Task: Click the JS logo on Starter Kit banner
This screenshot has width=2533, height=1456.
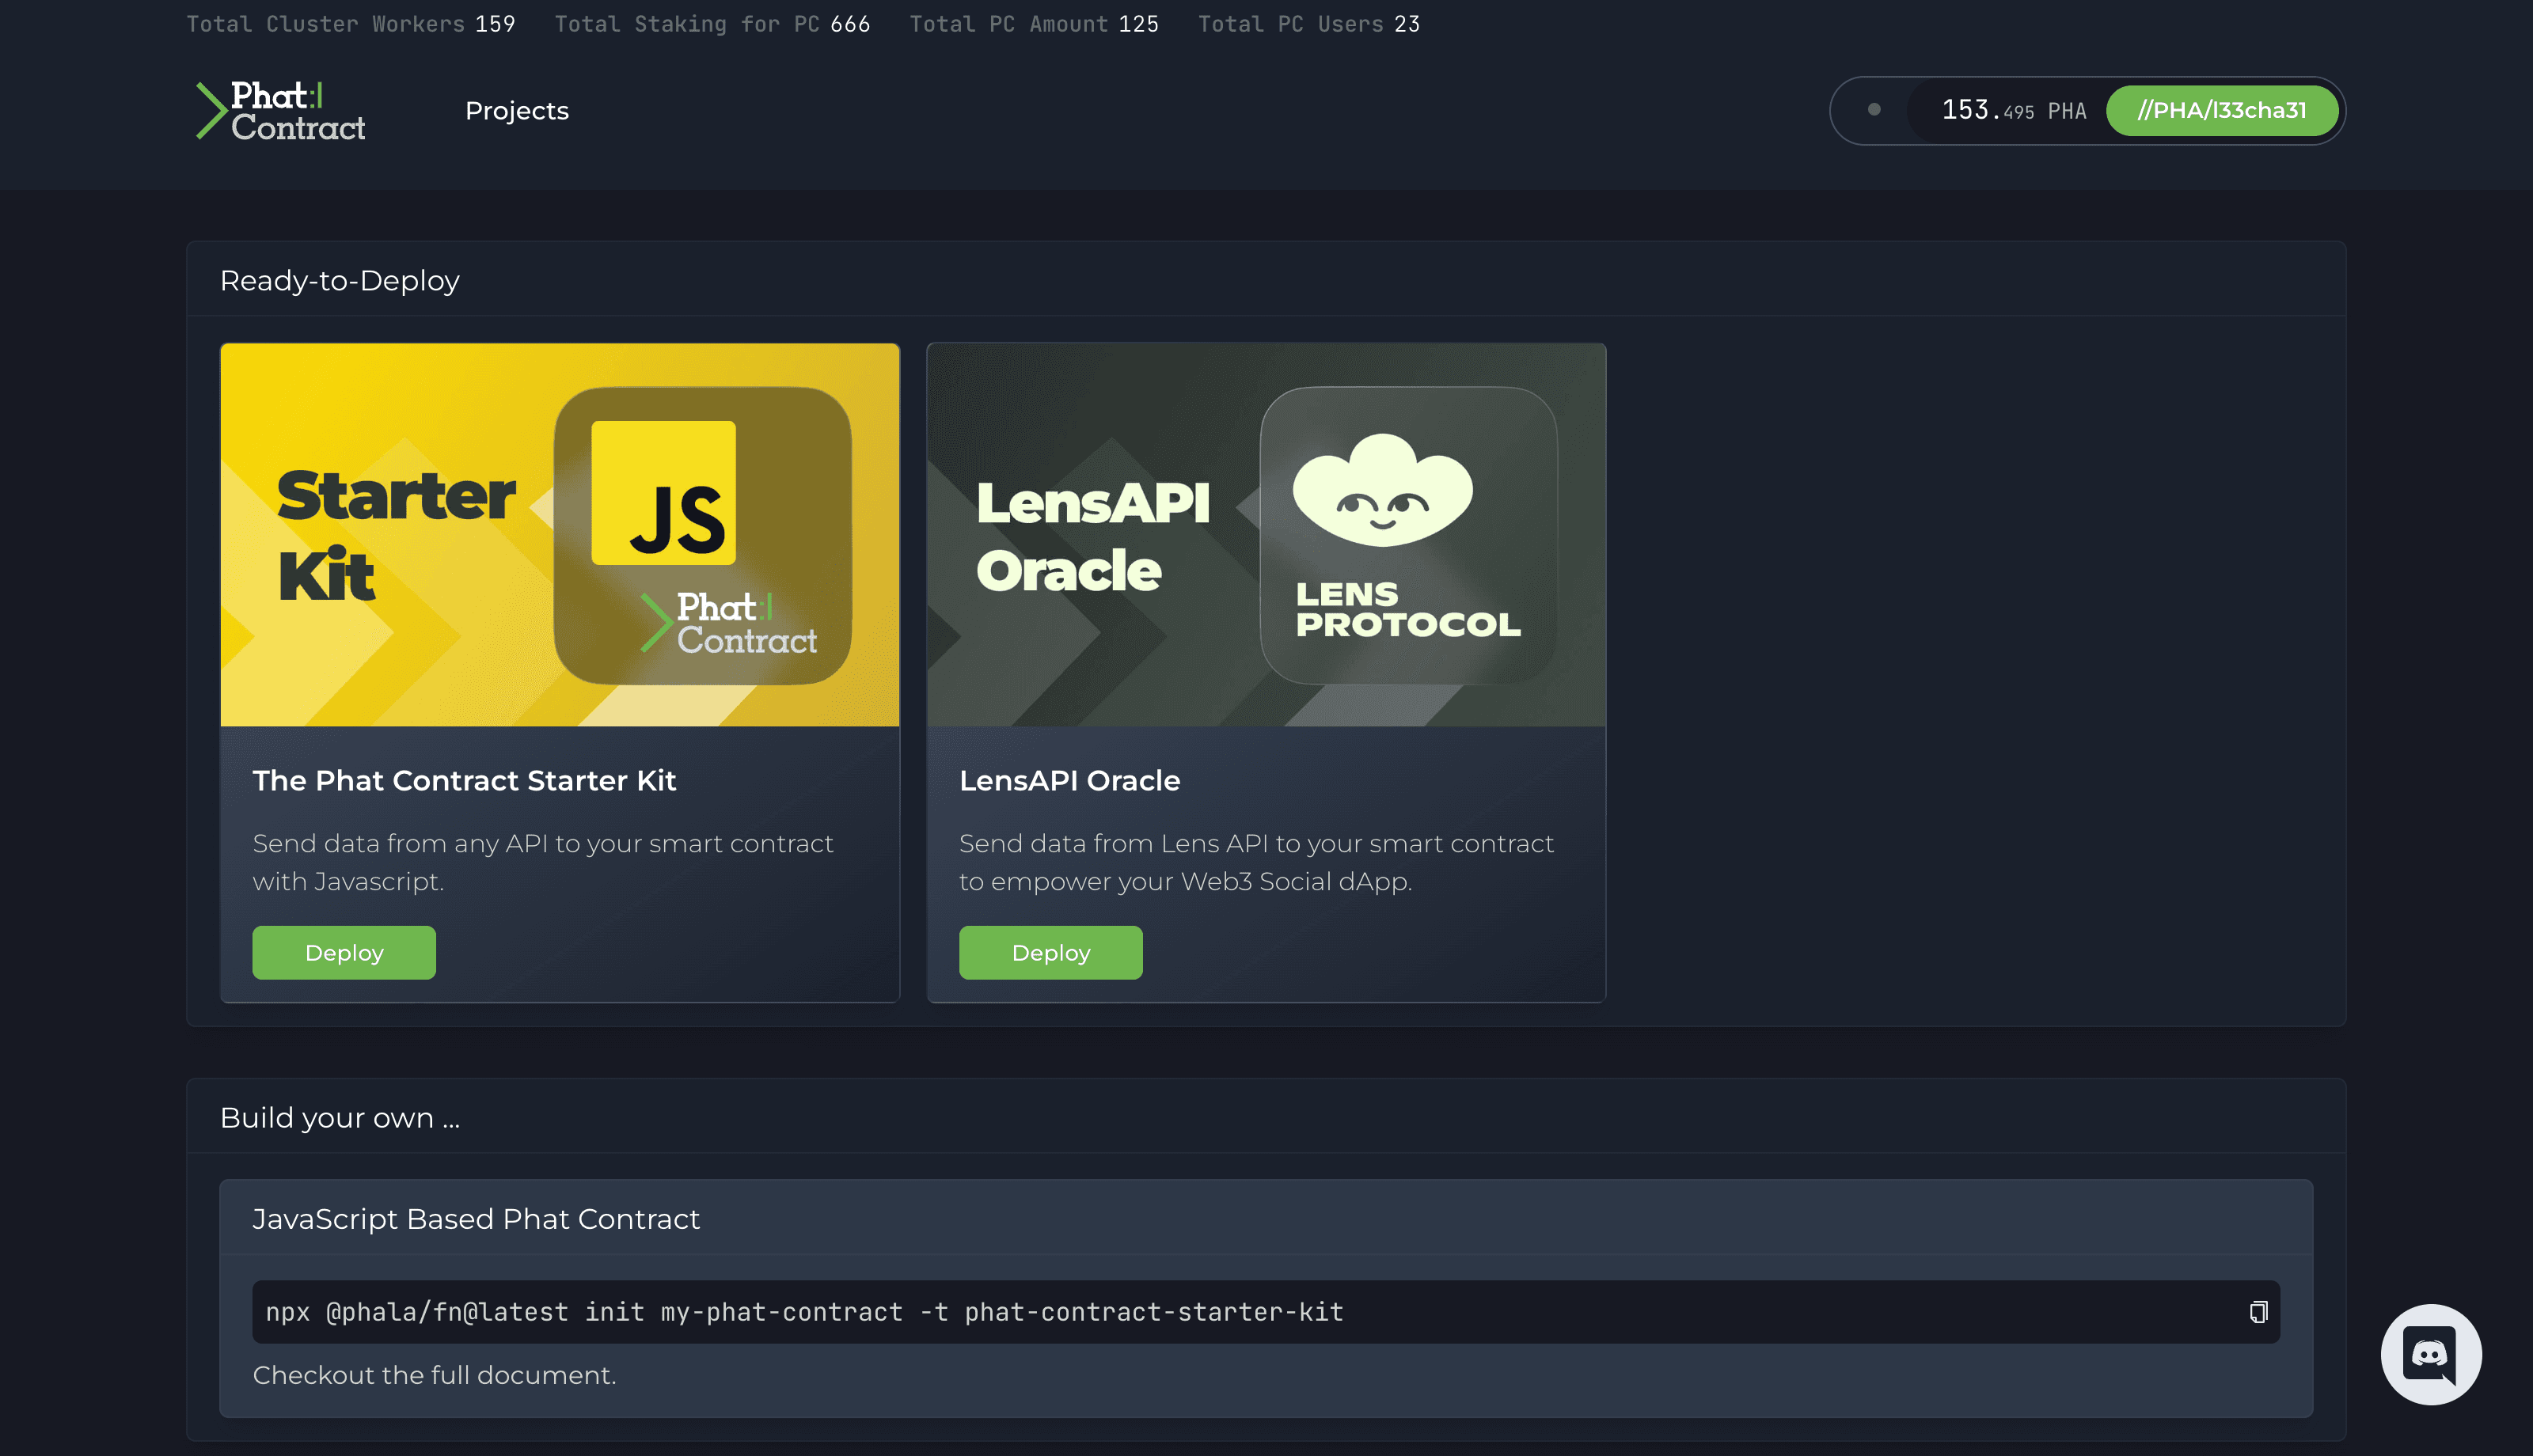Action: coord(663,493)
